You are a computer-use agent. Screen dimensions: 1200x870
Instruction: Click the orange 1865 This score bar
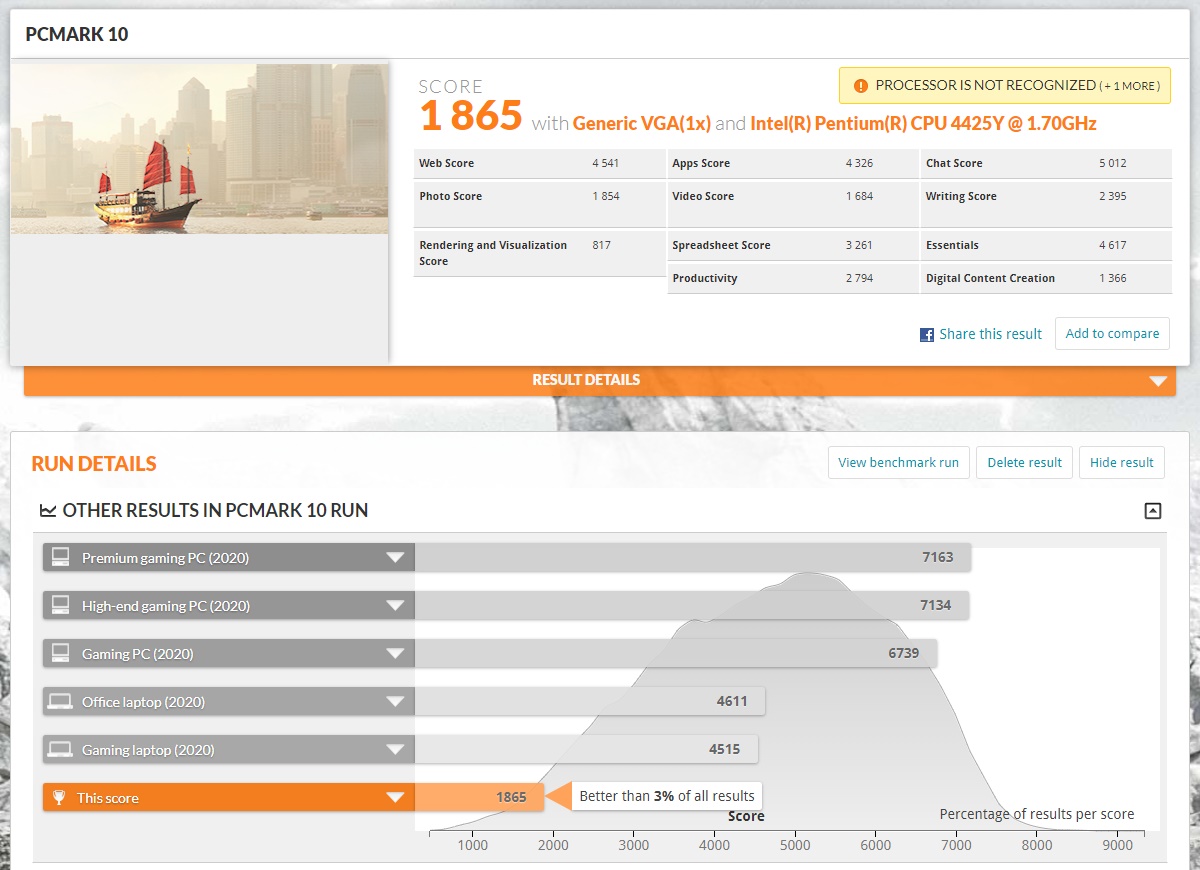coord(479,798)
